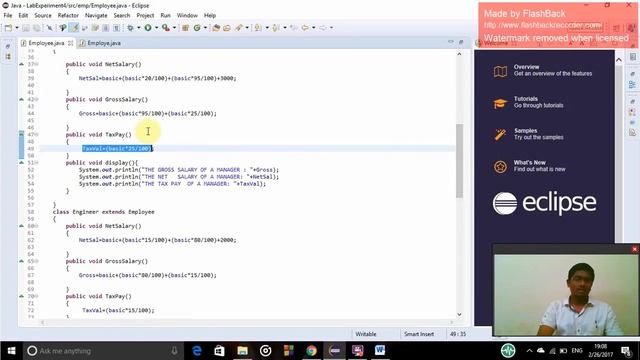Click the Previous Annotation toolbar icon
This screenshot has width=640, height=360.
pyautogui.click(x=276, y=28)
